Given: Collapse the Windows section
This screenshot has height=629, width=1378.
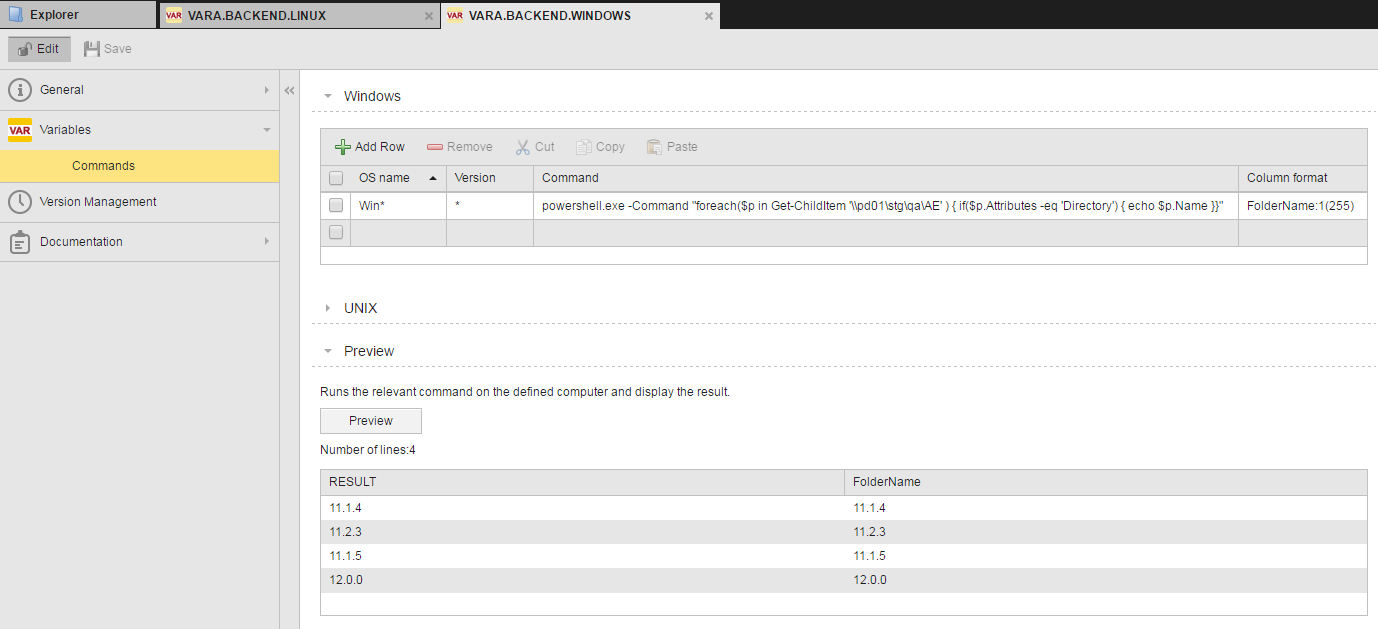Looking at the screenshot, I should click(x=328, y=97).
